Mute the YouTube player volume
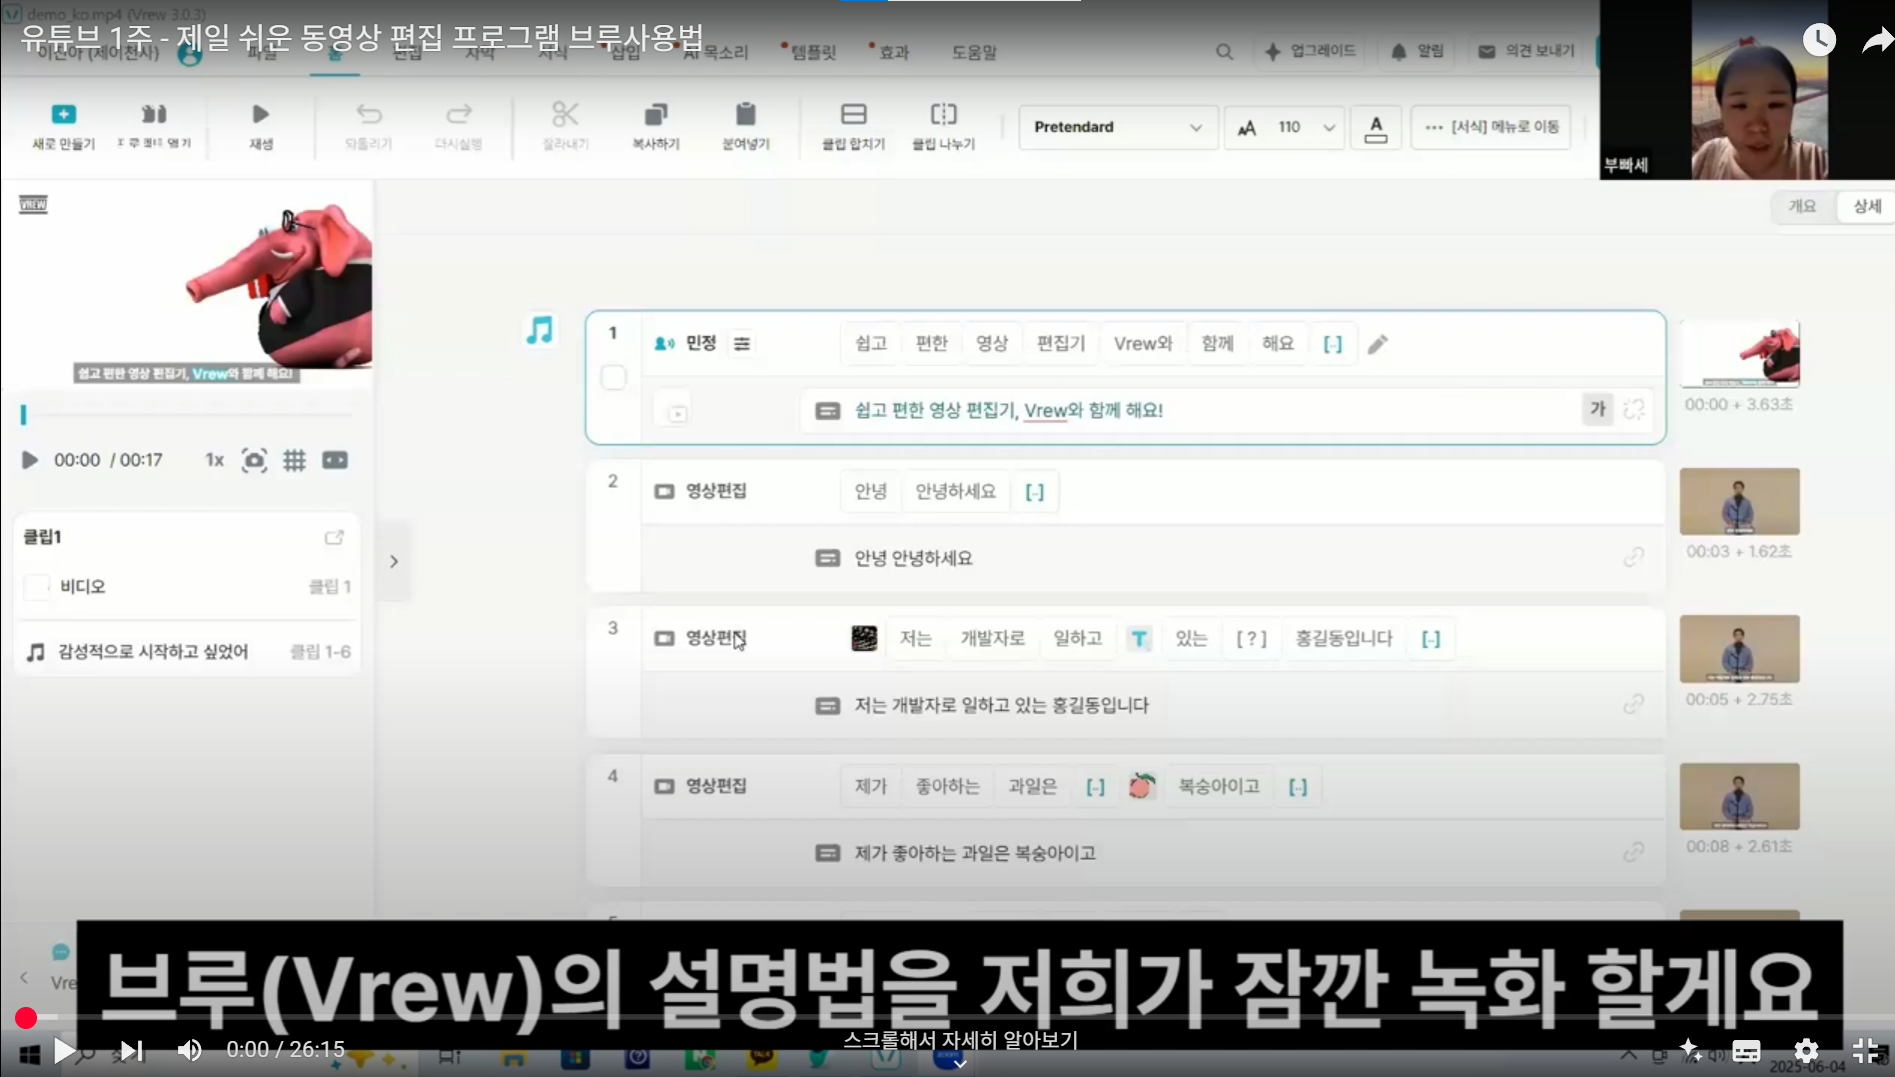Image resolution: width=1895 pixels, height=1077 pixels. coord(189,1050)
